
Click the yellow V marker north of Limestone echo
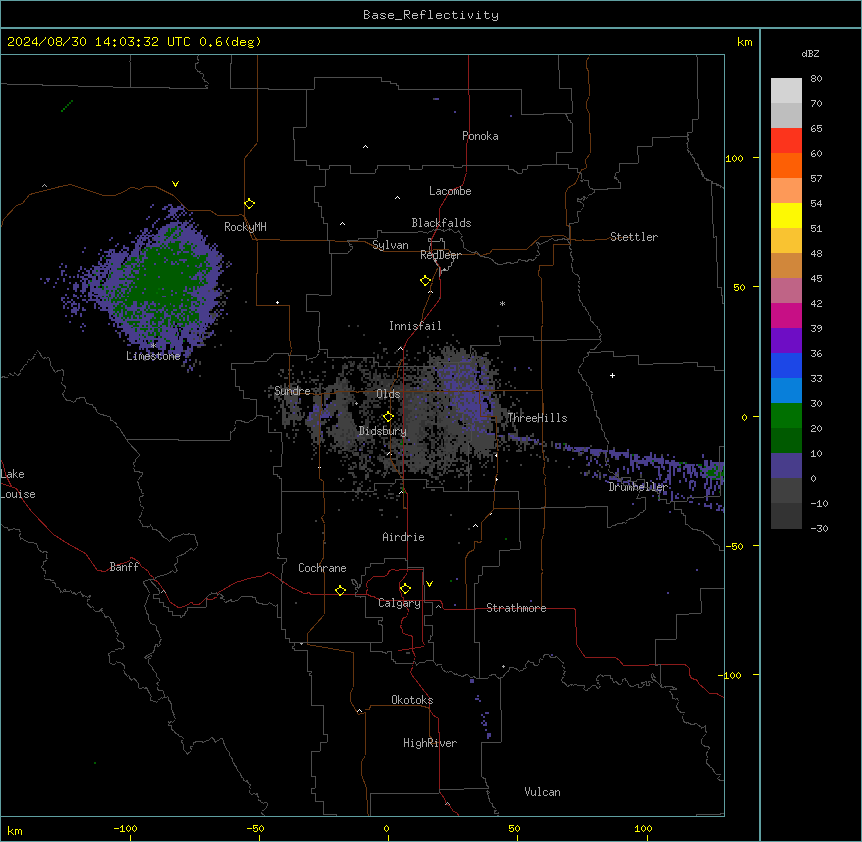(x=175, y=184)
